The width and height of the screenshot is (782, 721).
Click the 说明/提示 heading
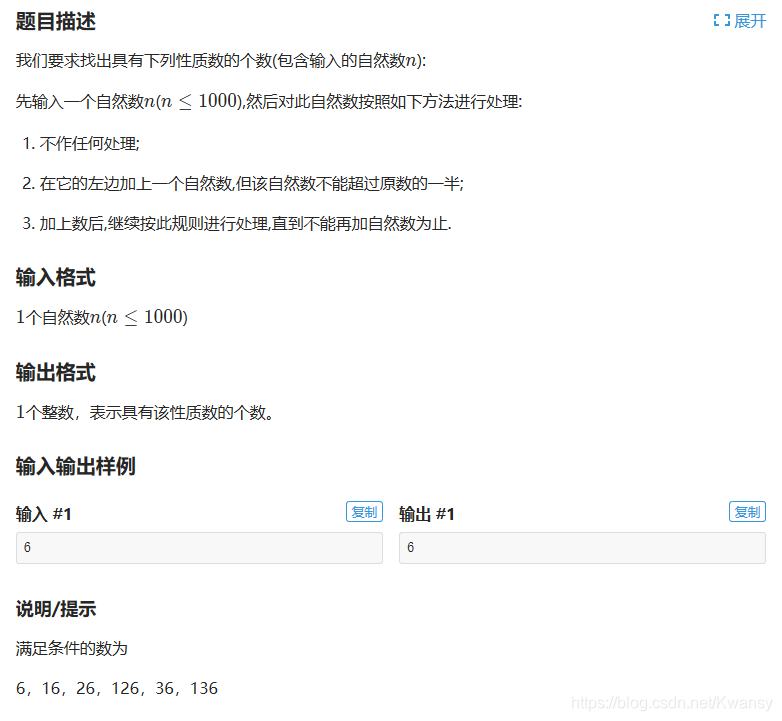click(x=56, y=609)
